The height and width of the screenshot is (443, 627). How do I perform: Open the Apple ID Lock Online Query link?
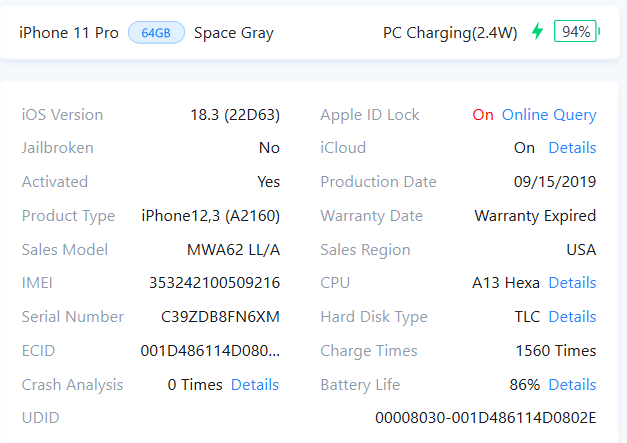(549, 115)
